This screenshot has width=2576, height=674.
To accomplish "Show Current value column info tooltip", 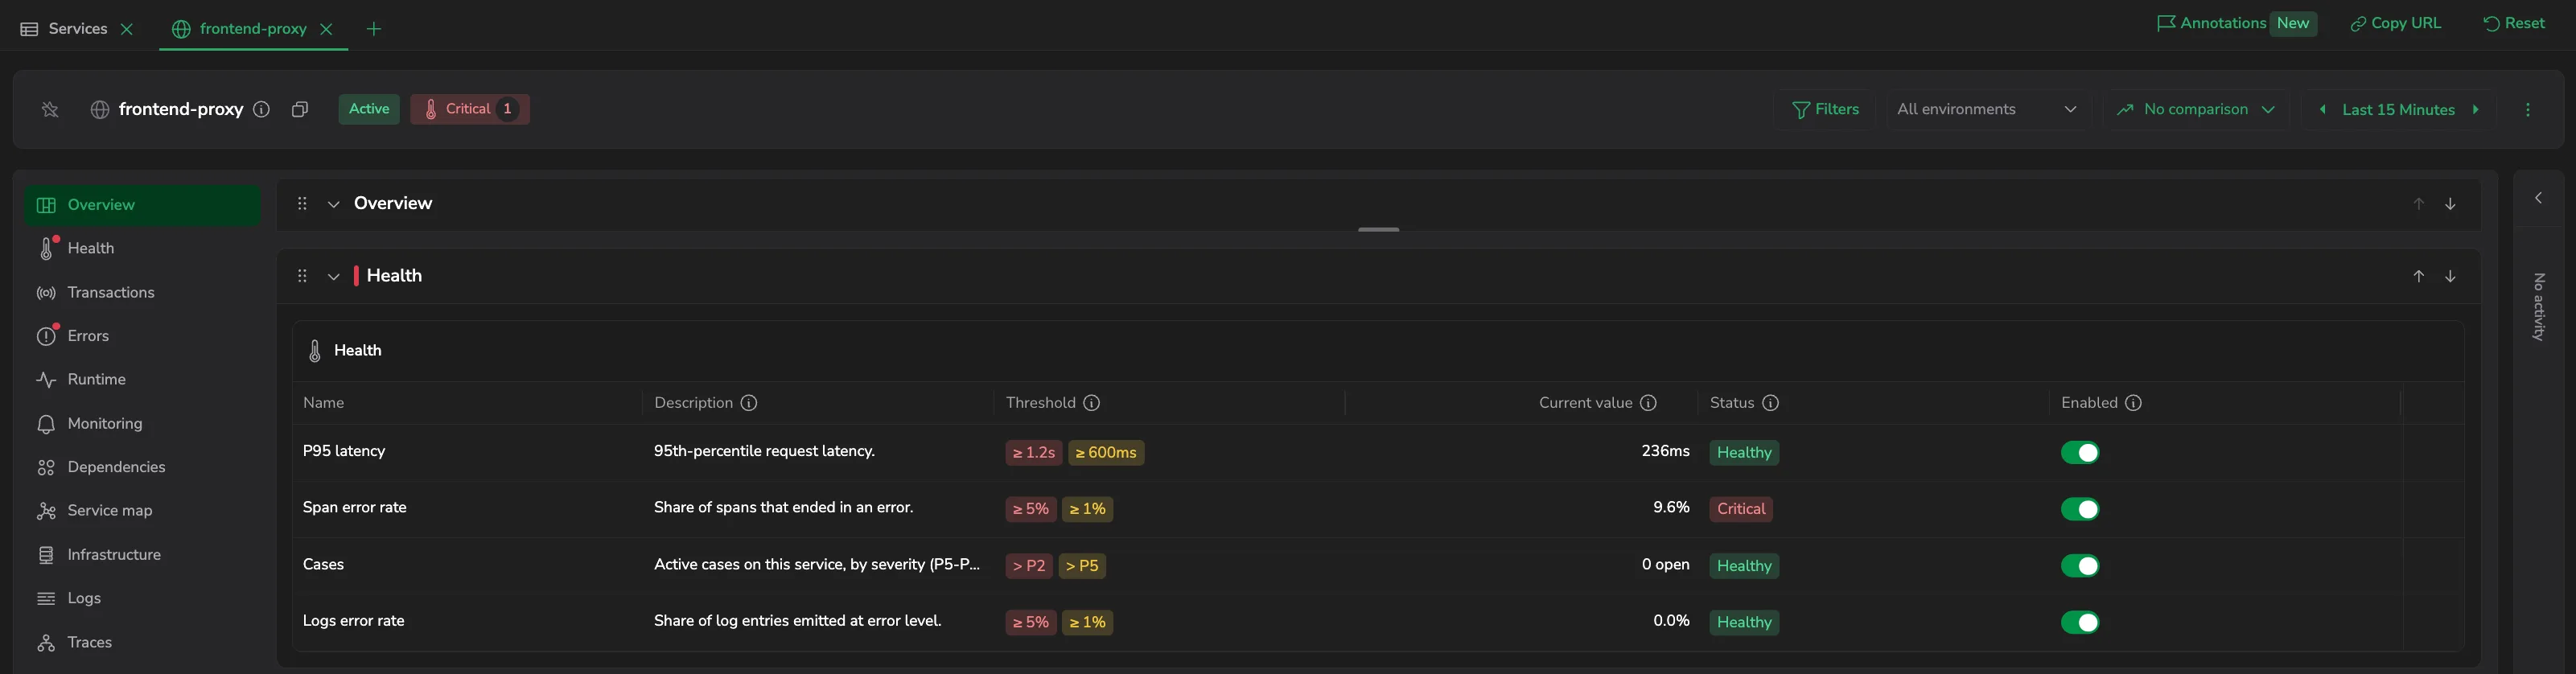I will tap(1649, 403).
